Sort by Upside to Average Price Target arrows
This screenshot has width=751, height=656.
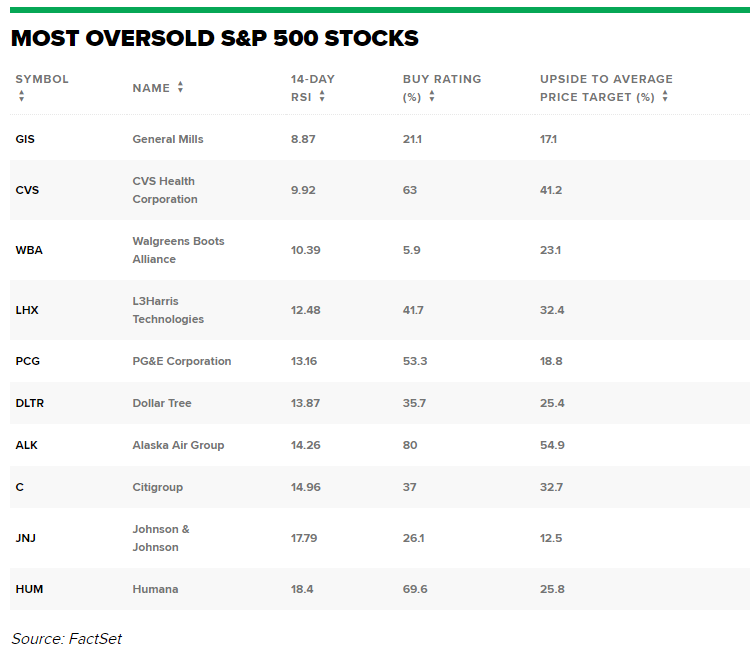(665, 97)
